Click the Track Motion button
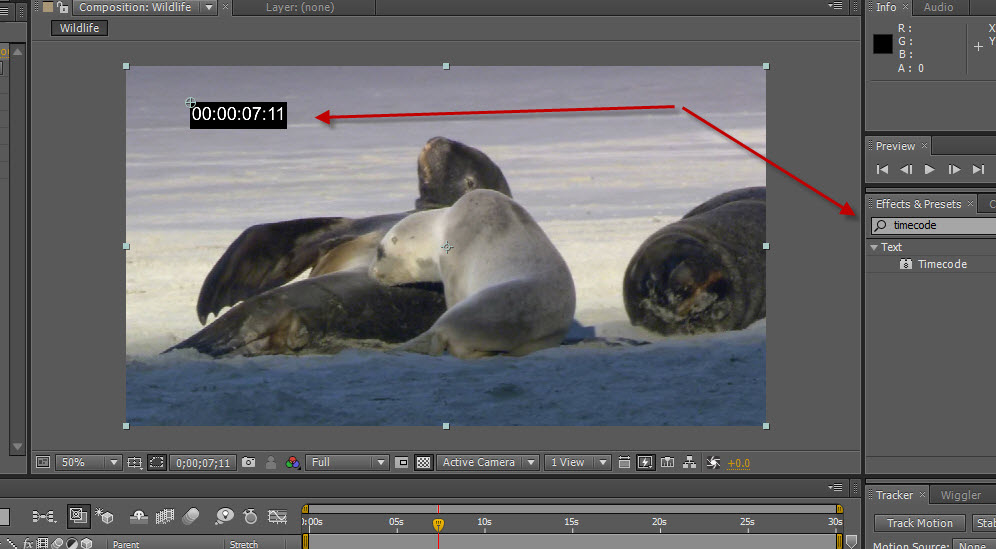Viewport: 996px width, 549px height. pyautogui.click(x=920, y=523)
